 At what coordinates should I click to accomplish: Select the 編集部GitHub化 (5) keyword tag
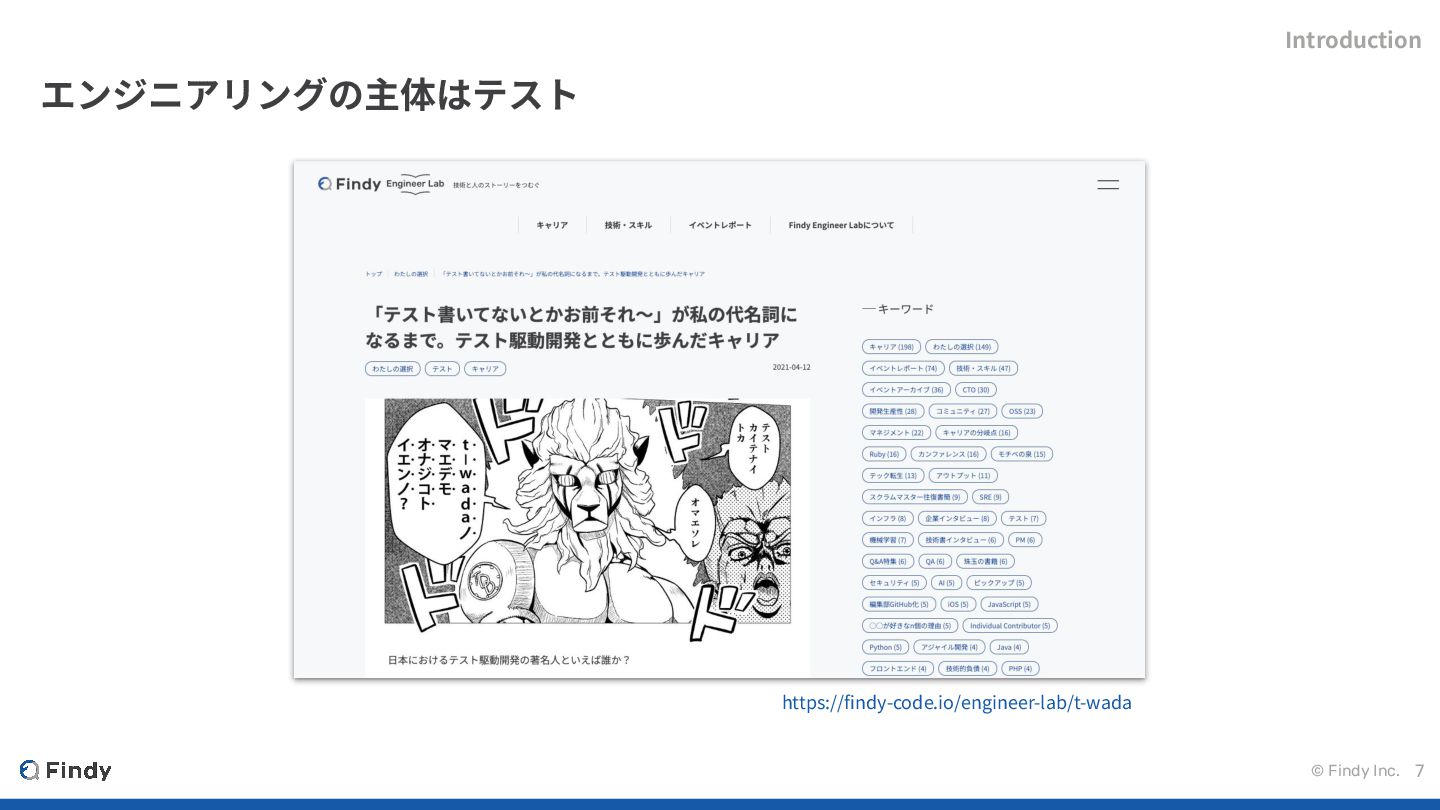[899, 605]
